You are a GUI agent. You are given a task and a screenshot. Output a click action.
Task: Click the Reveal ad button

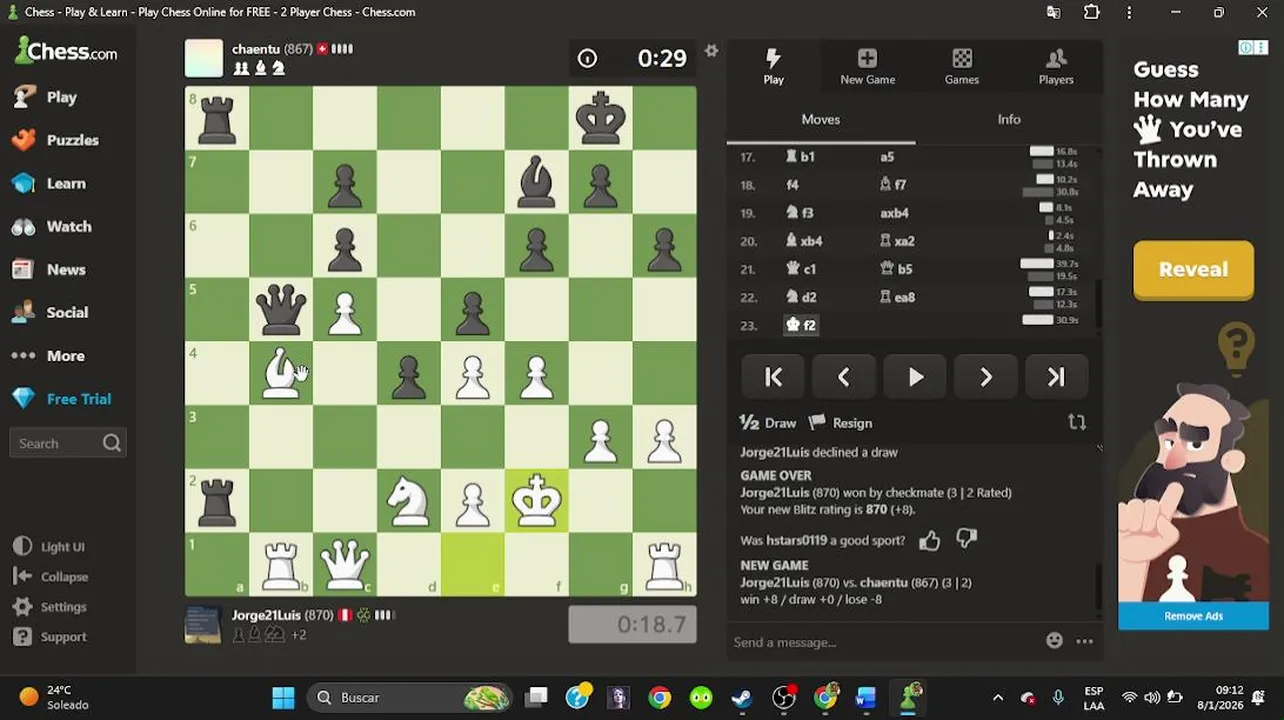click(x=1193, y=269)
